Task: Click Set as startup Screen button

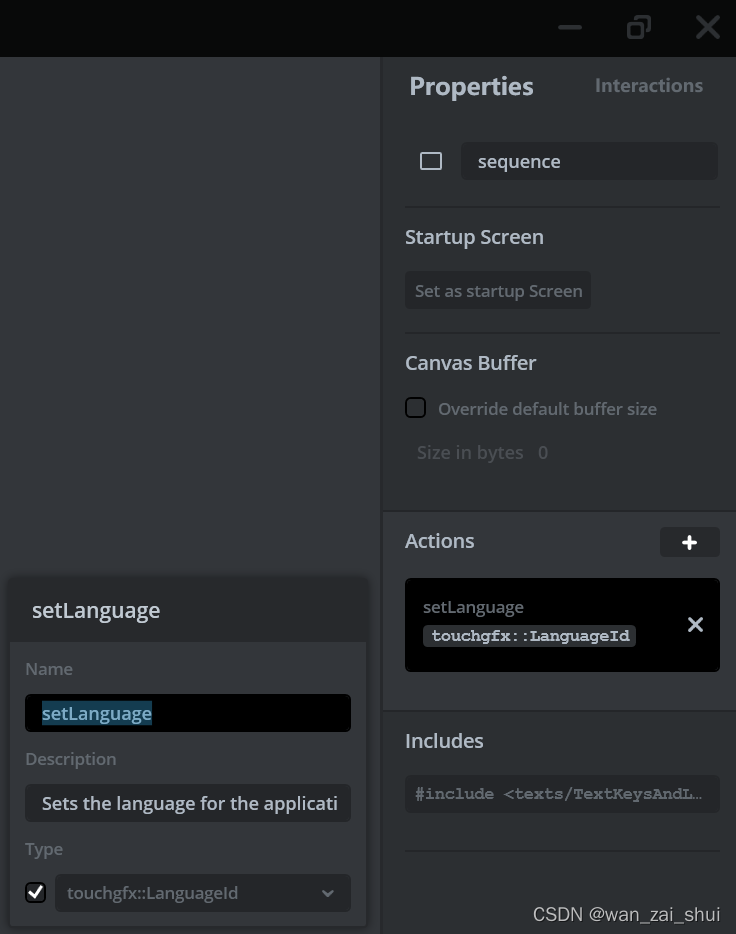Action: pyautogui.click(x=498, y=291)
